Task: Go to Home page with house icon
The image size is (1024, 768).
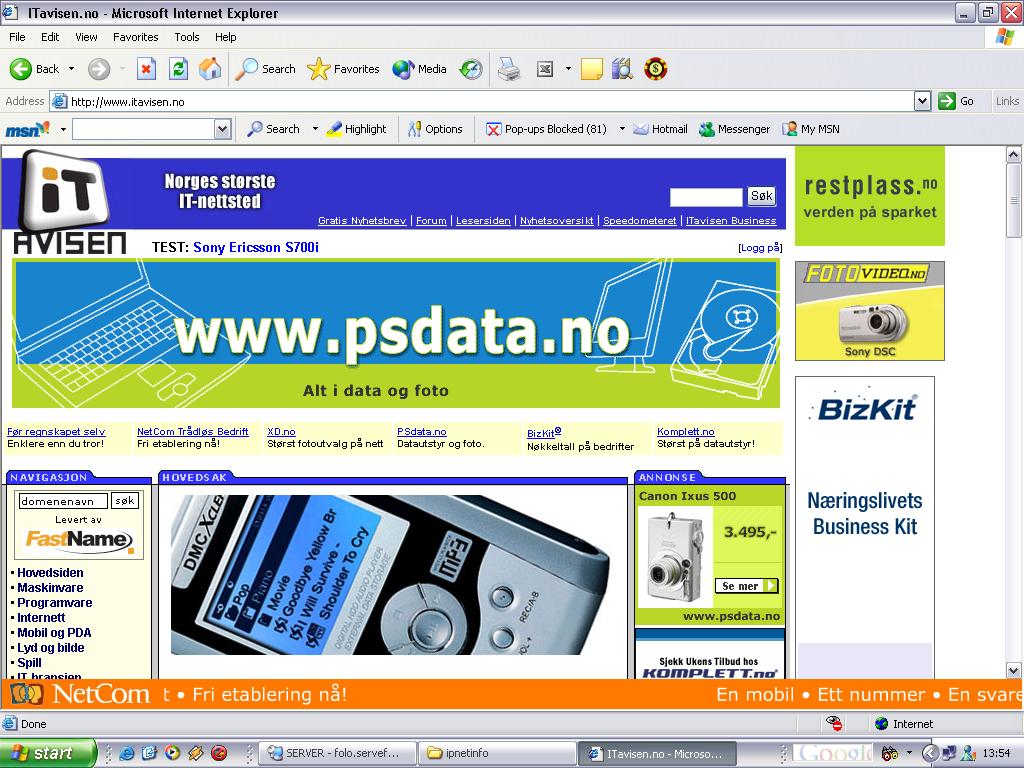Action: [210, 69]
